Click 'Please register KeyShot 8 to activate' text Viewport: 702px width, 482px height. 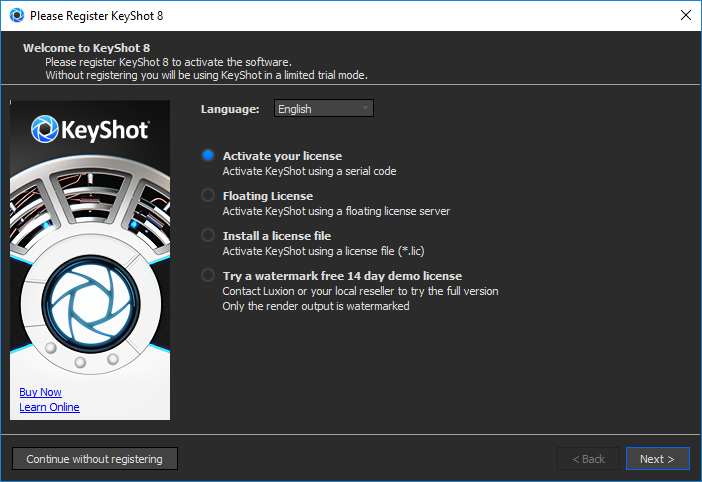168,62
